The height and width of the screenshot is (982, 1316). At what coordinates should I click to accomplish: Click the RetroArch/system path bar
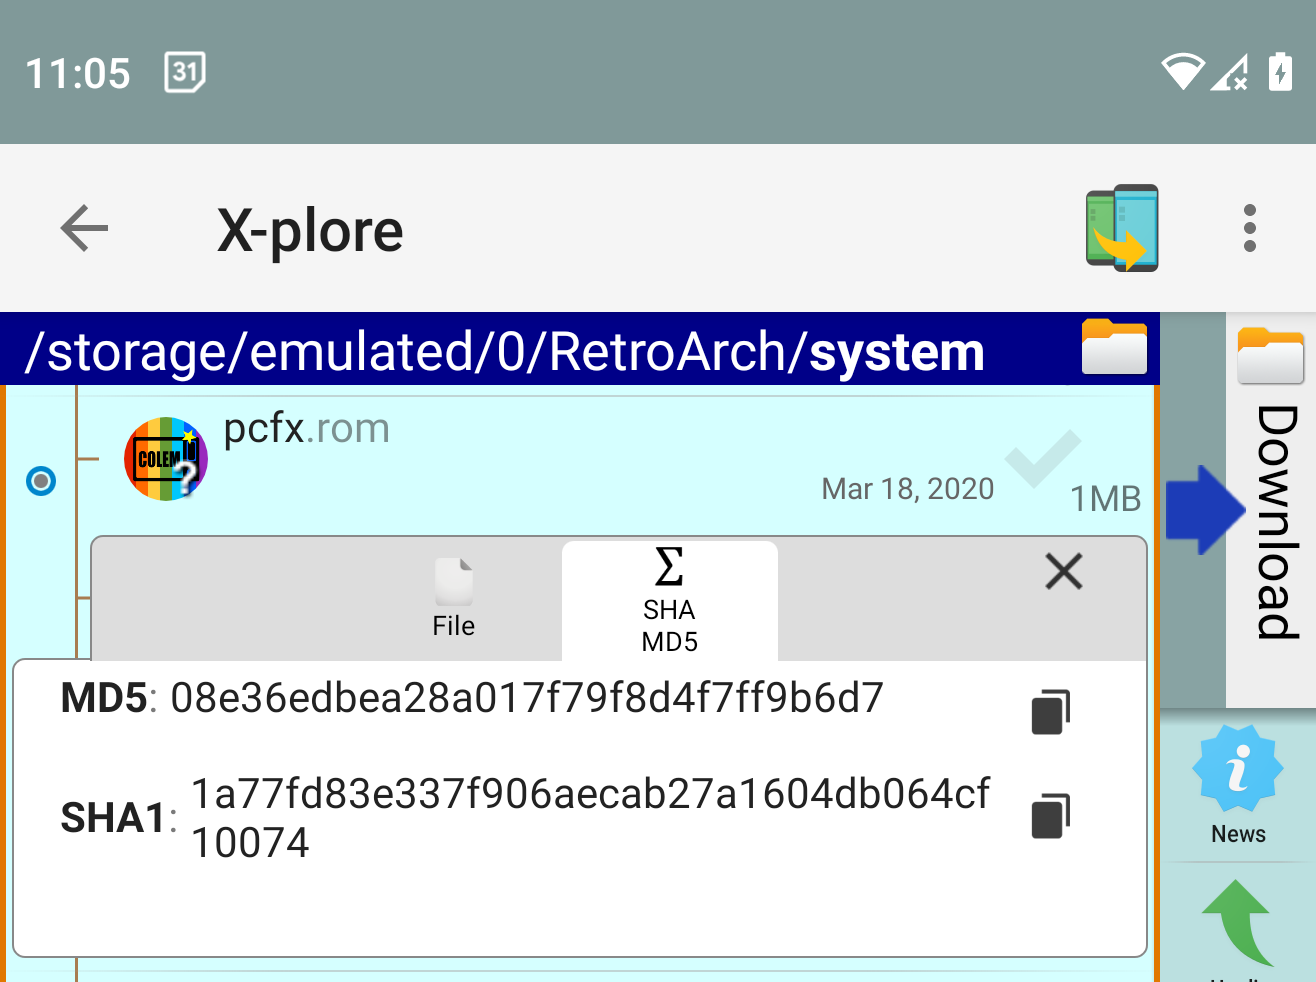tap(500, 349)
